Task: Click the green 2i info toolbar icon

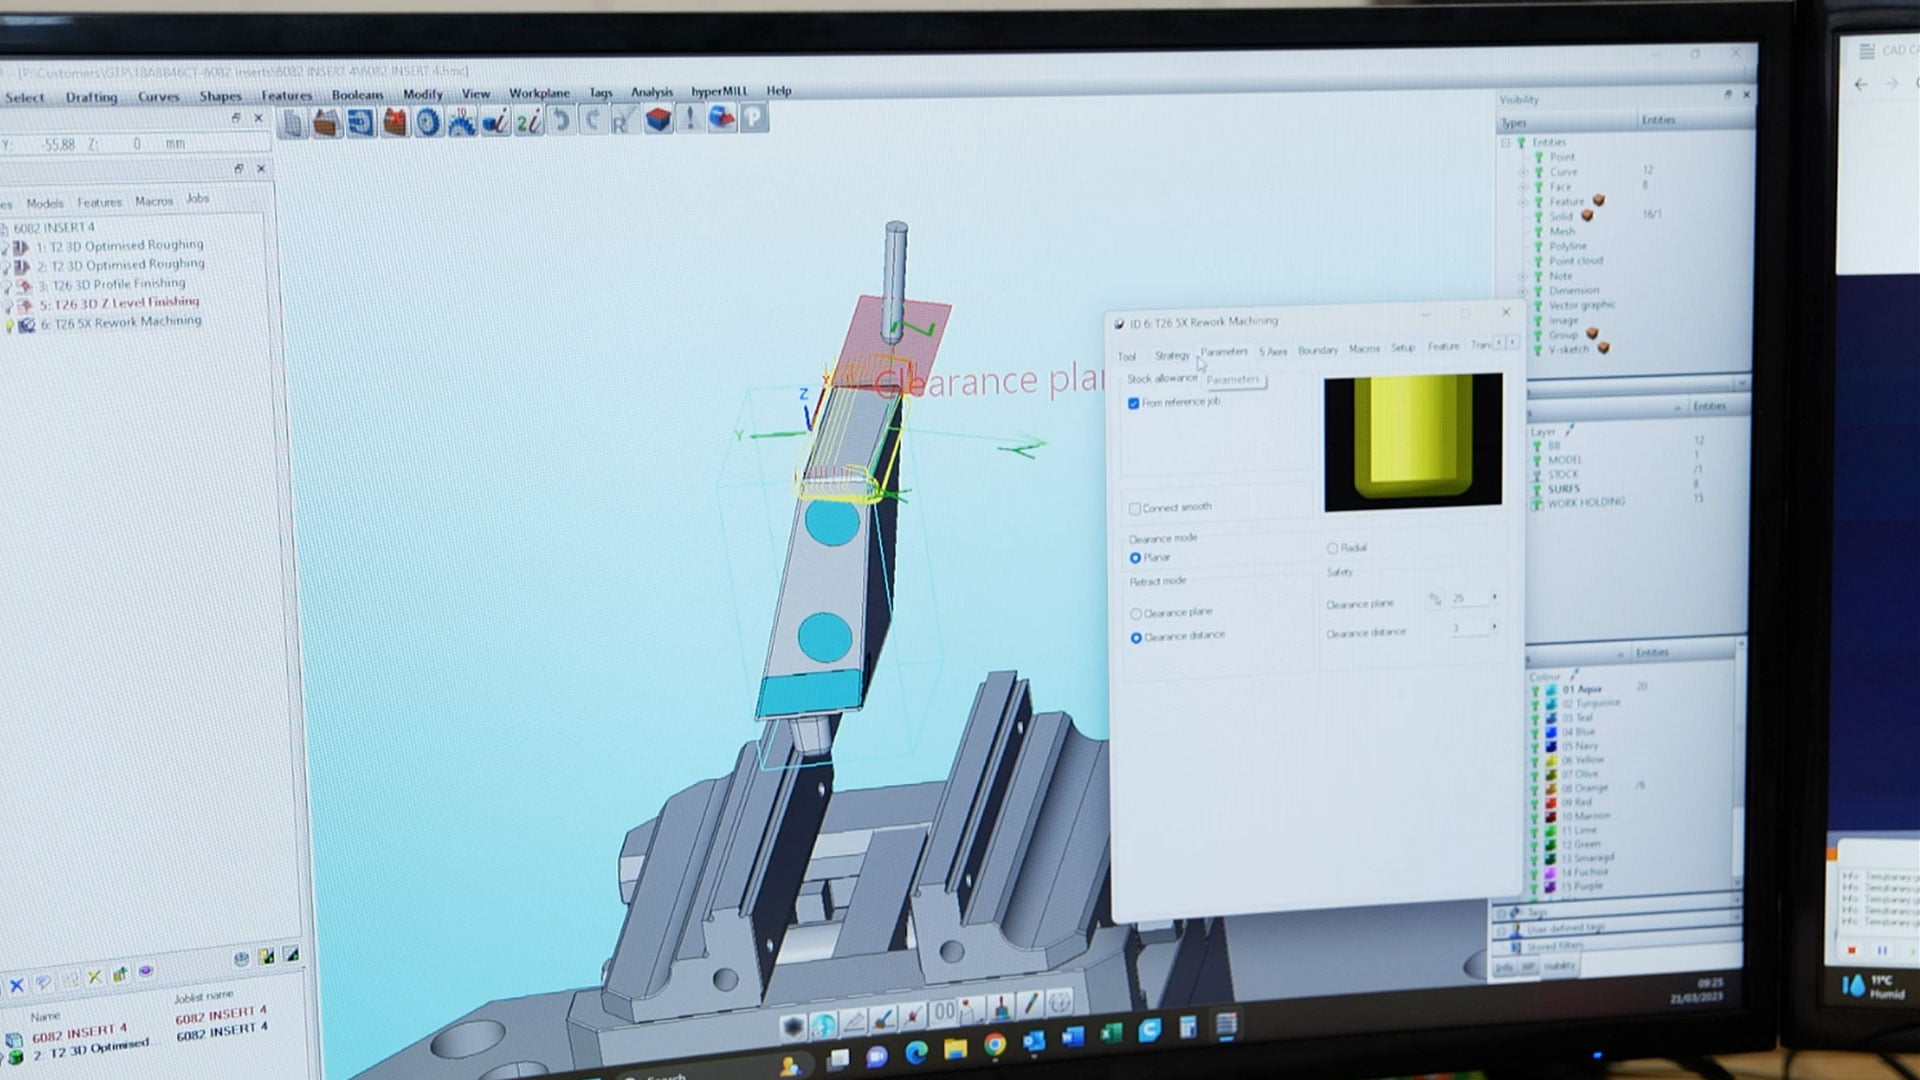Action: pos(529,122)
